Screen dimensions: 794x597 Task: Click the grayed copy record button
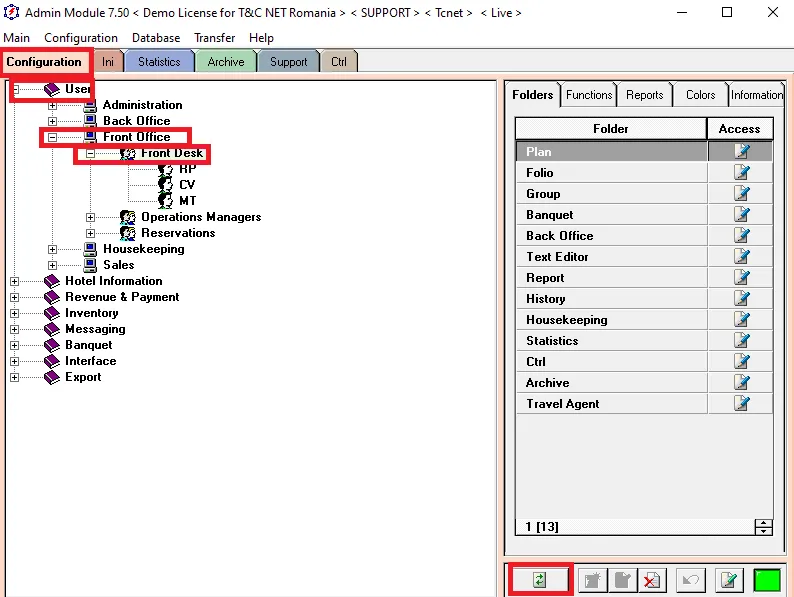(622, 580)
